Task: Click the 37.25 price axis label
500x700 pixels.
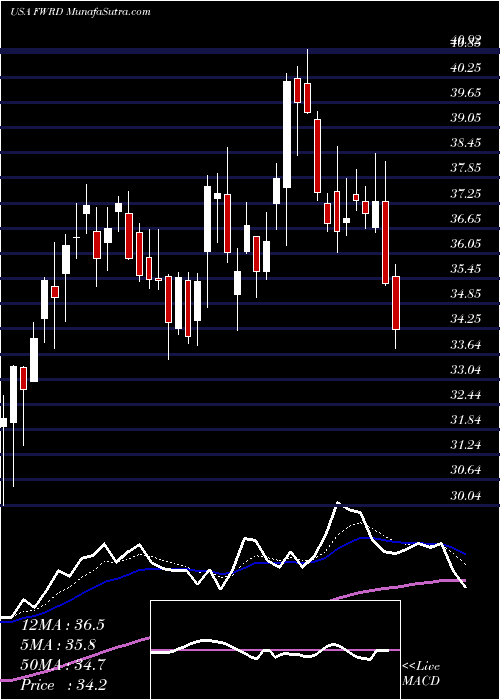Action: click(466, 194)
